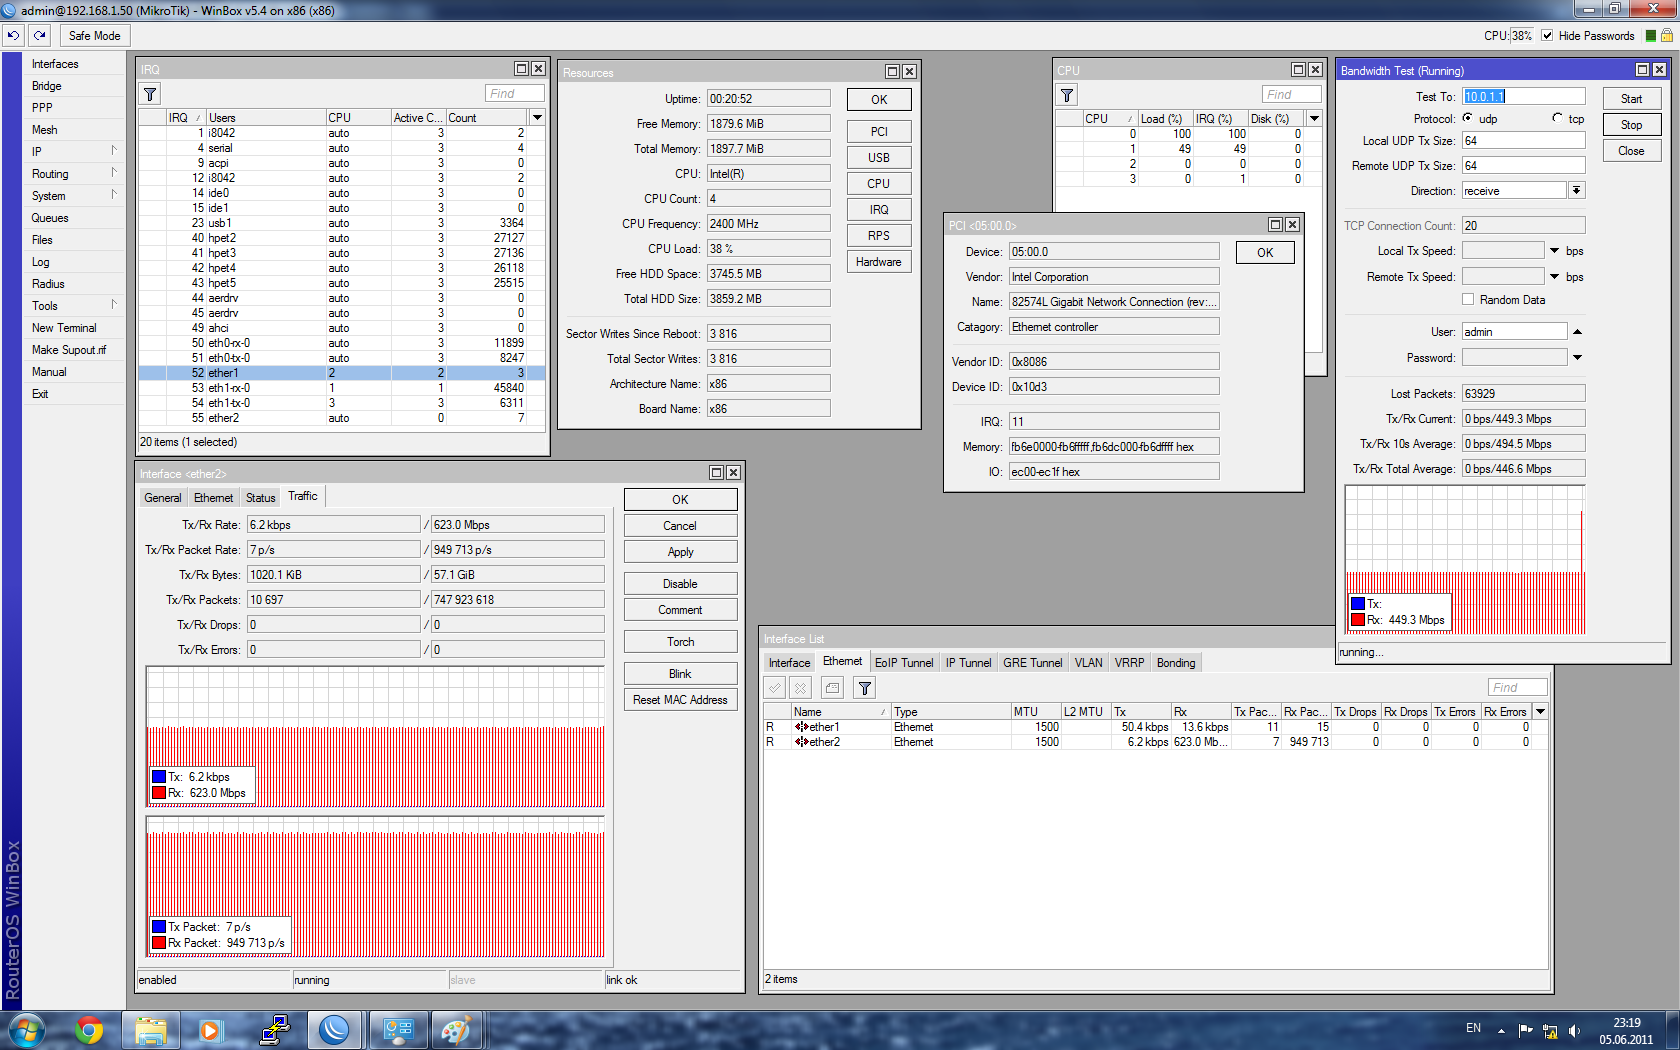Screen dimensions: 1680x1050
Task: Select the tcp protocol radio button
Action: 1557,118
